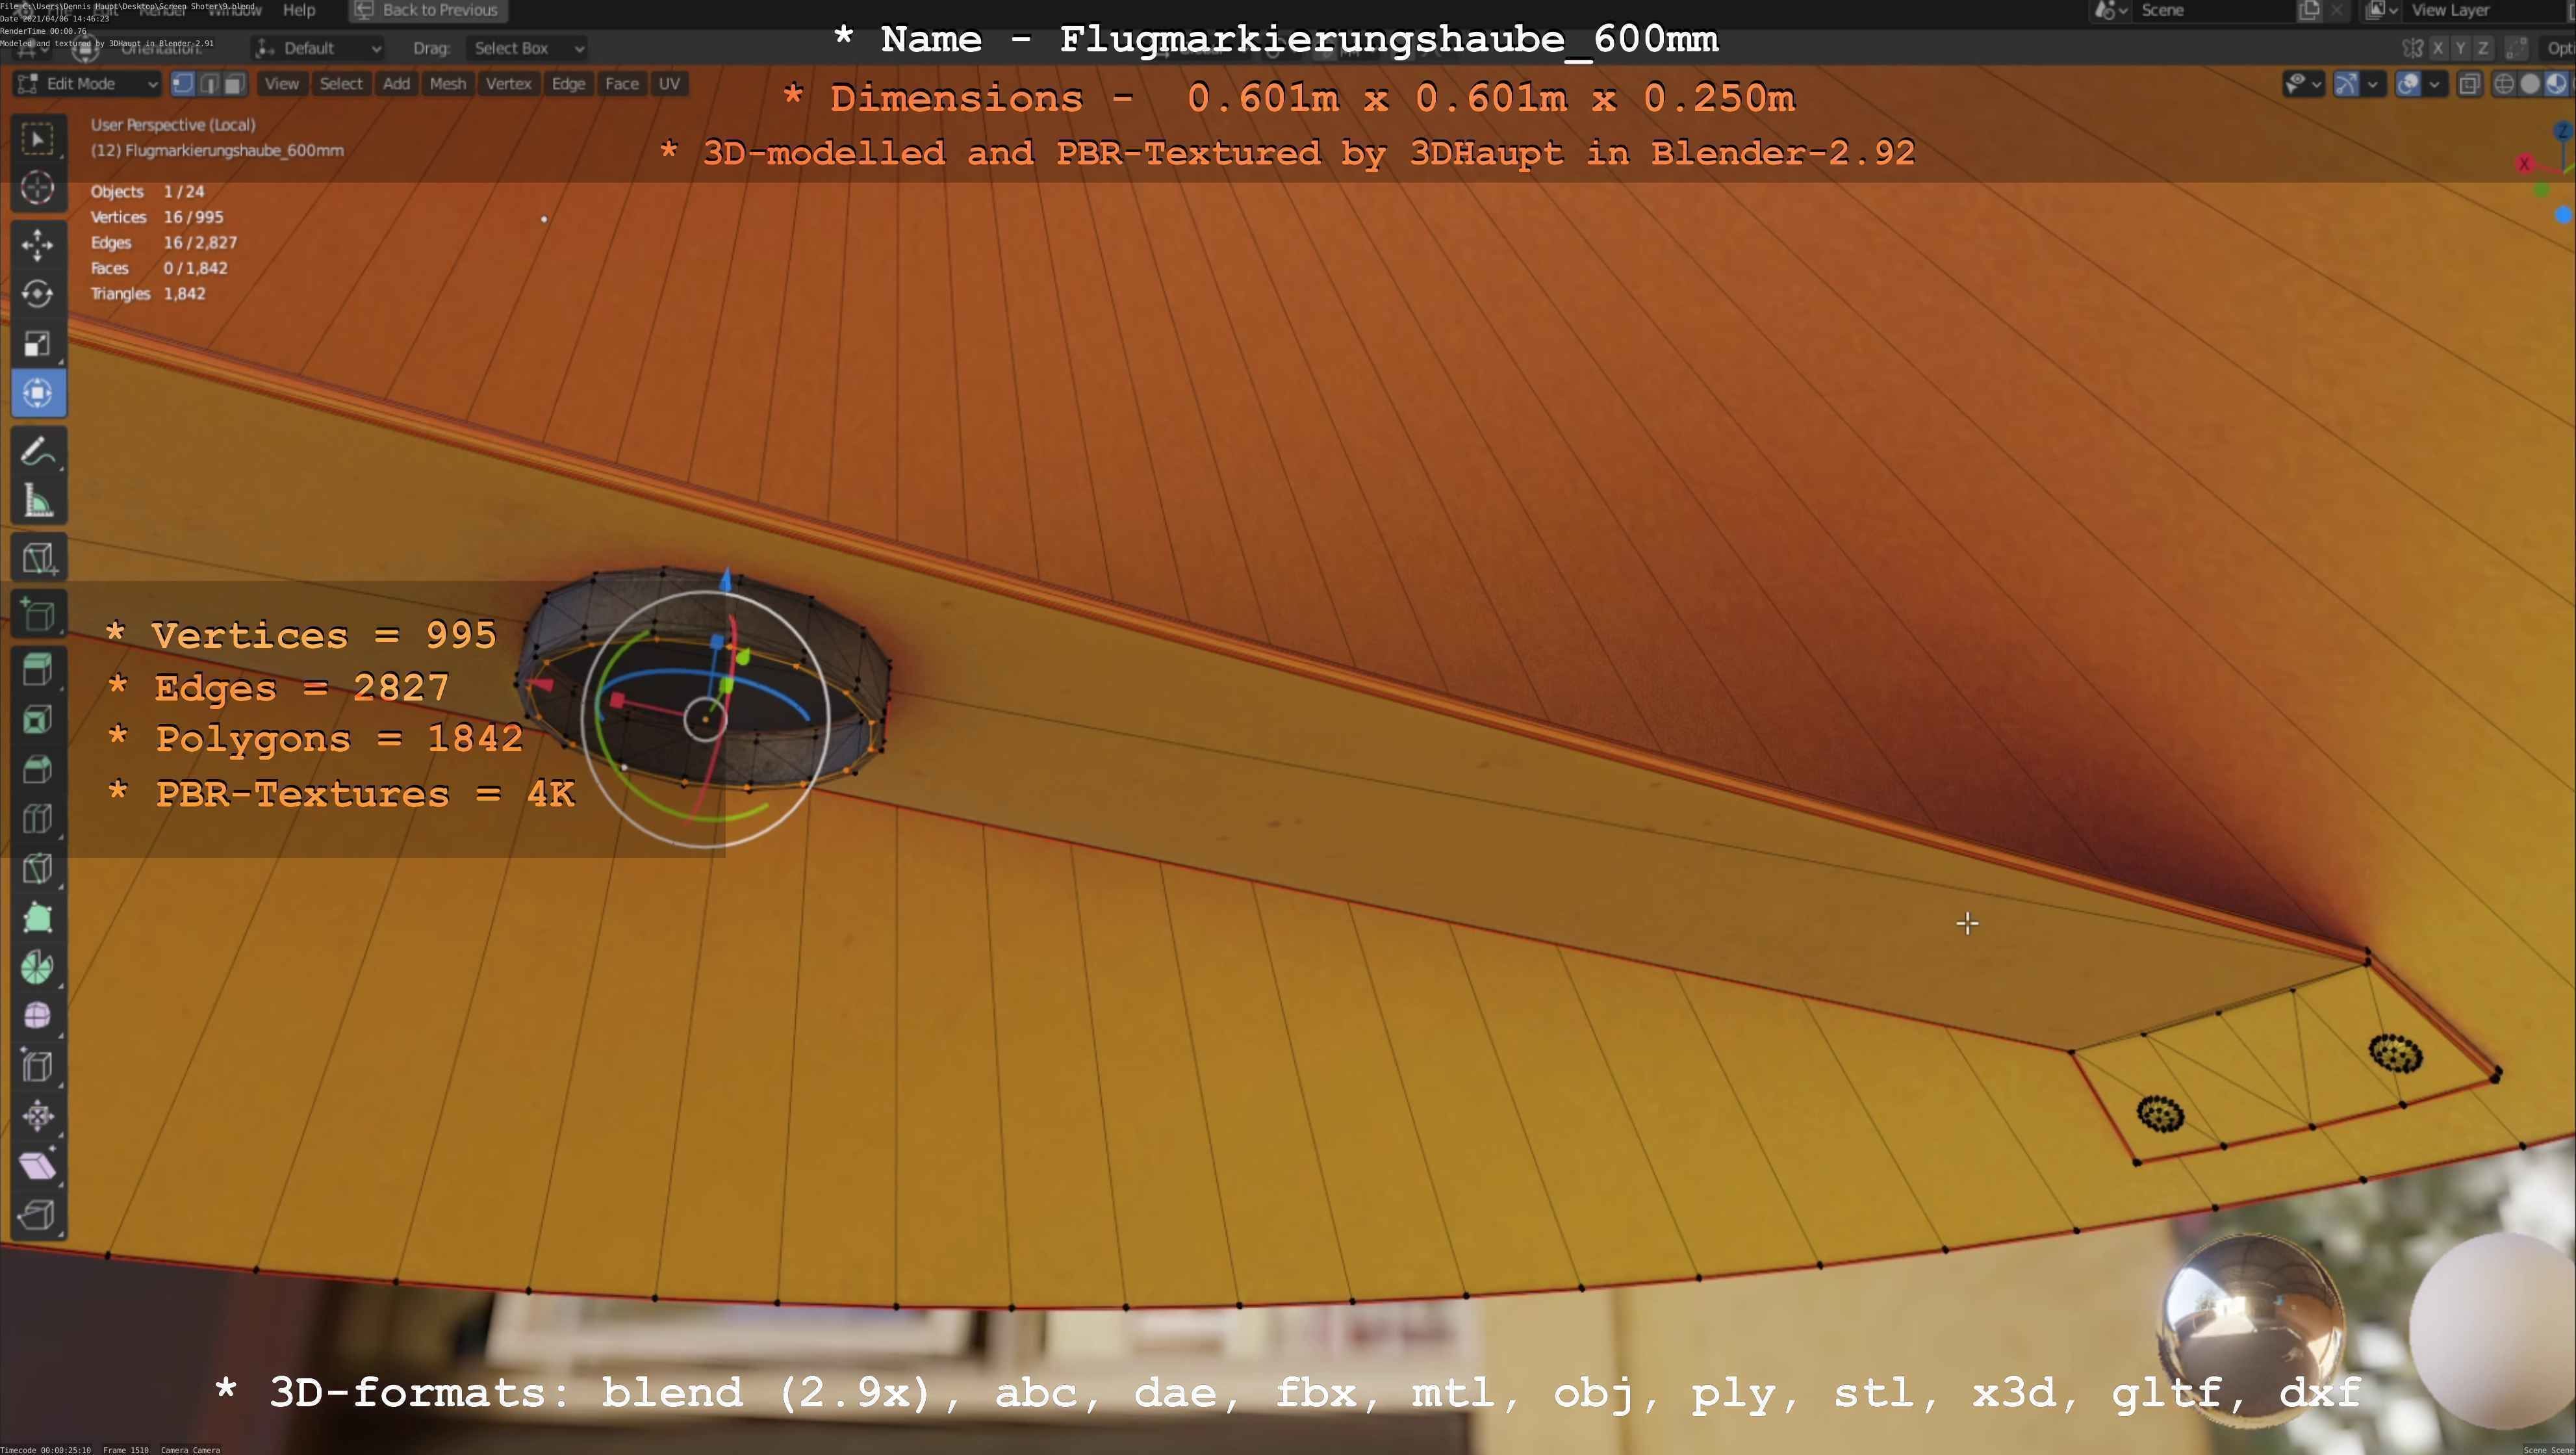Click the delete scene X icon
This screenshot has height=1455, width=2576.
2336,10
